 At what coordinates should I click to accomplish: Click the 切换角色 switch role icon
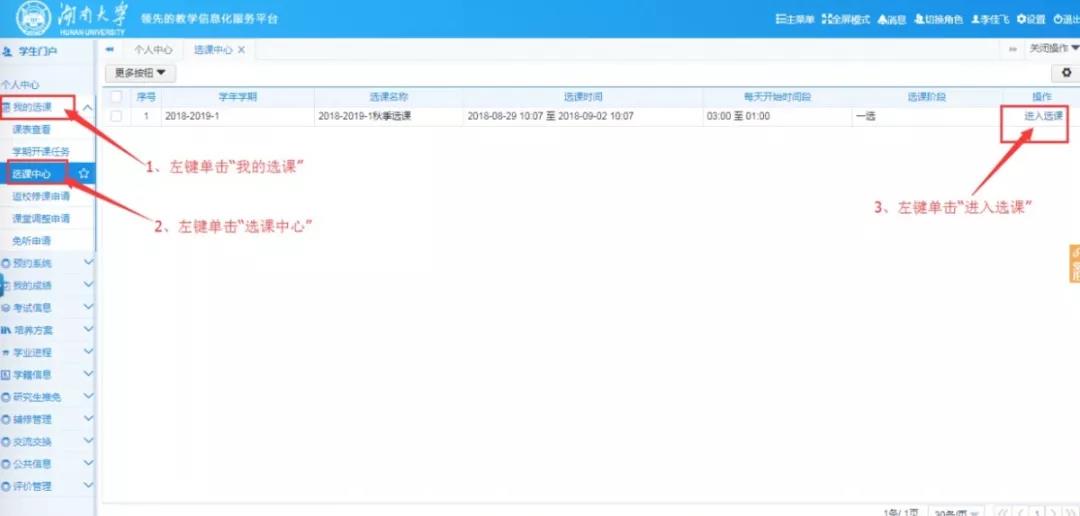(x=917, y=19)
